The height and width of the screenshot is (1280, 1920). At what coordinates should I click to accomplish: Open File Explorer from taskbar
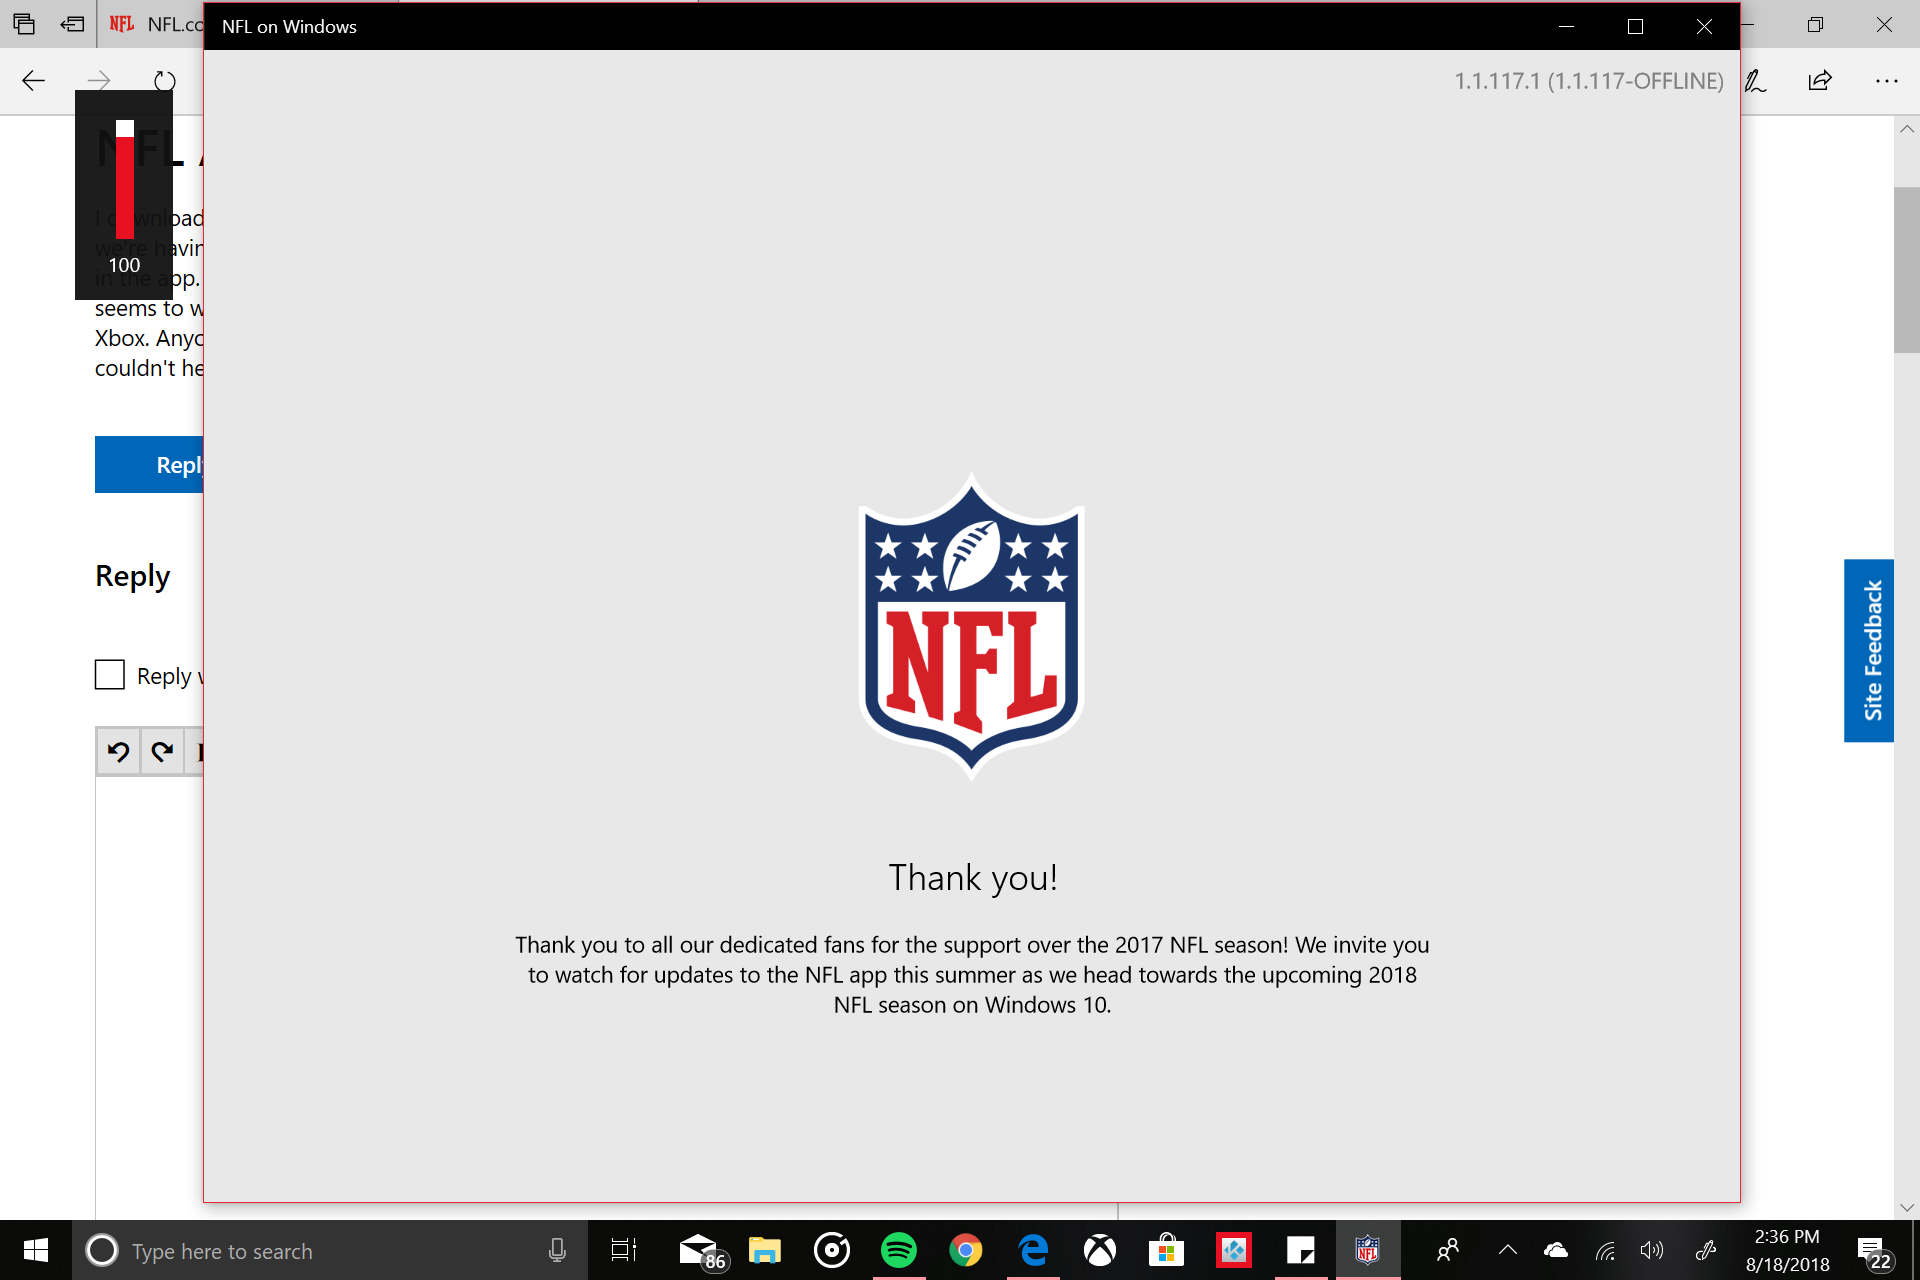(x=765, y=1250)
